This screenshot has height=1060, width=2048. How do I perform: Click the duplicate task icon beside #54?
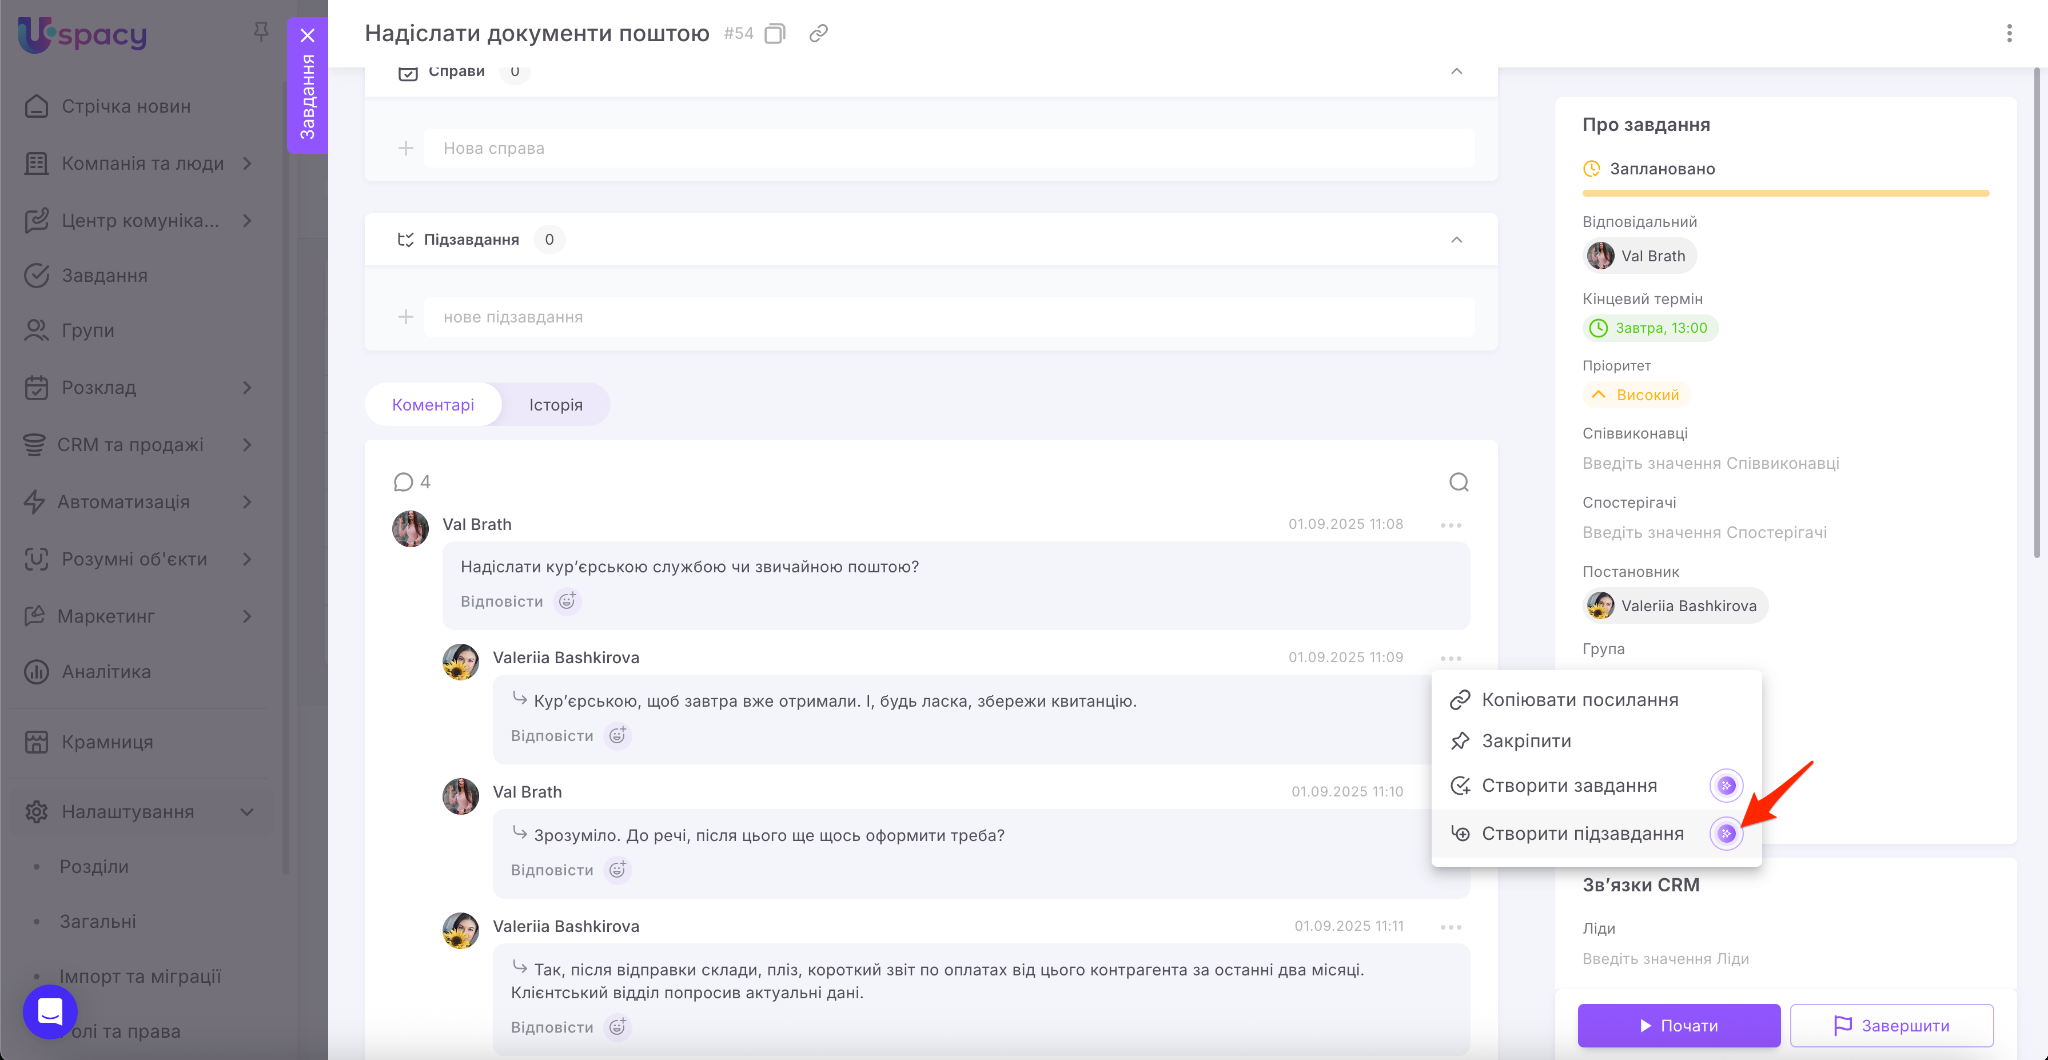pyautogui.click(x=775, y=34)
